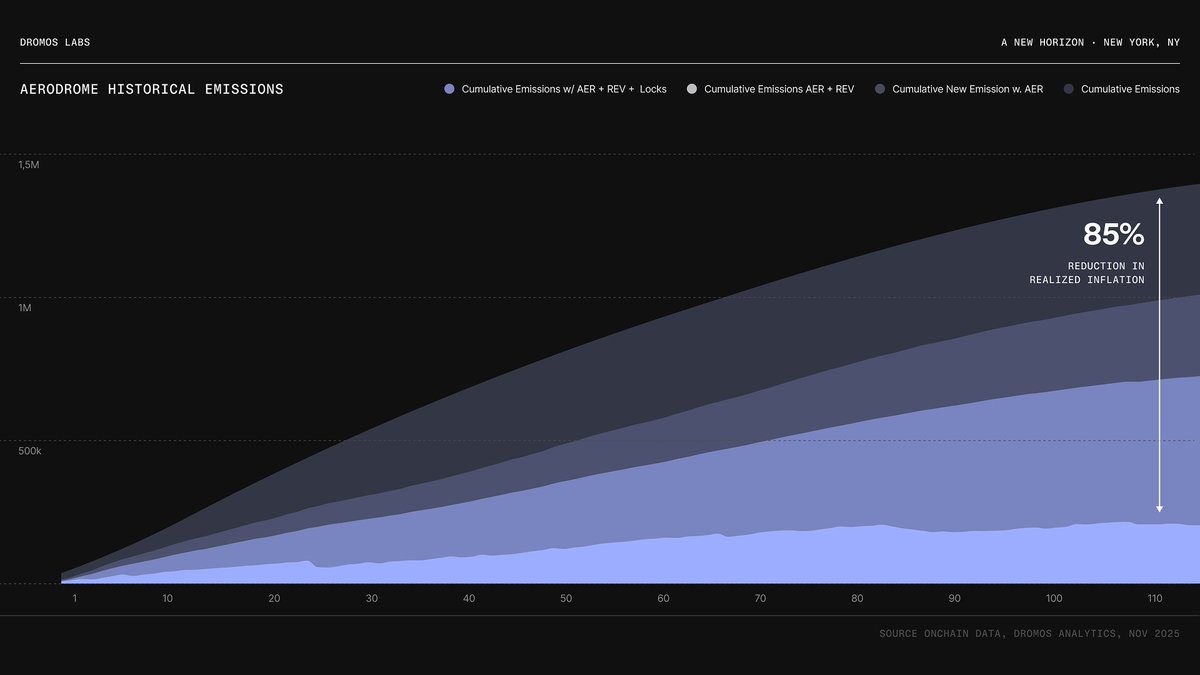Image resolution: width=1200 pixels, height=675 pixels.
Task: Click the Cumulative New Emission w. AER legend dot
Action: (879, 89)
